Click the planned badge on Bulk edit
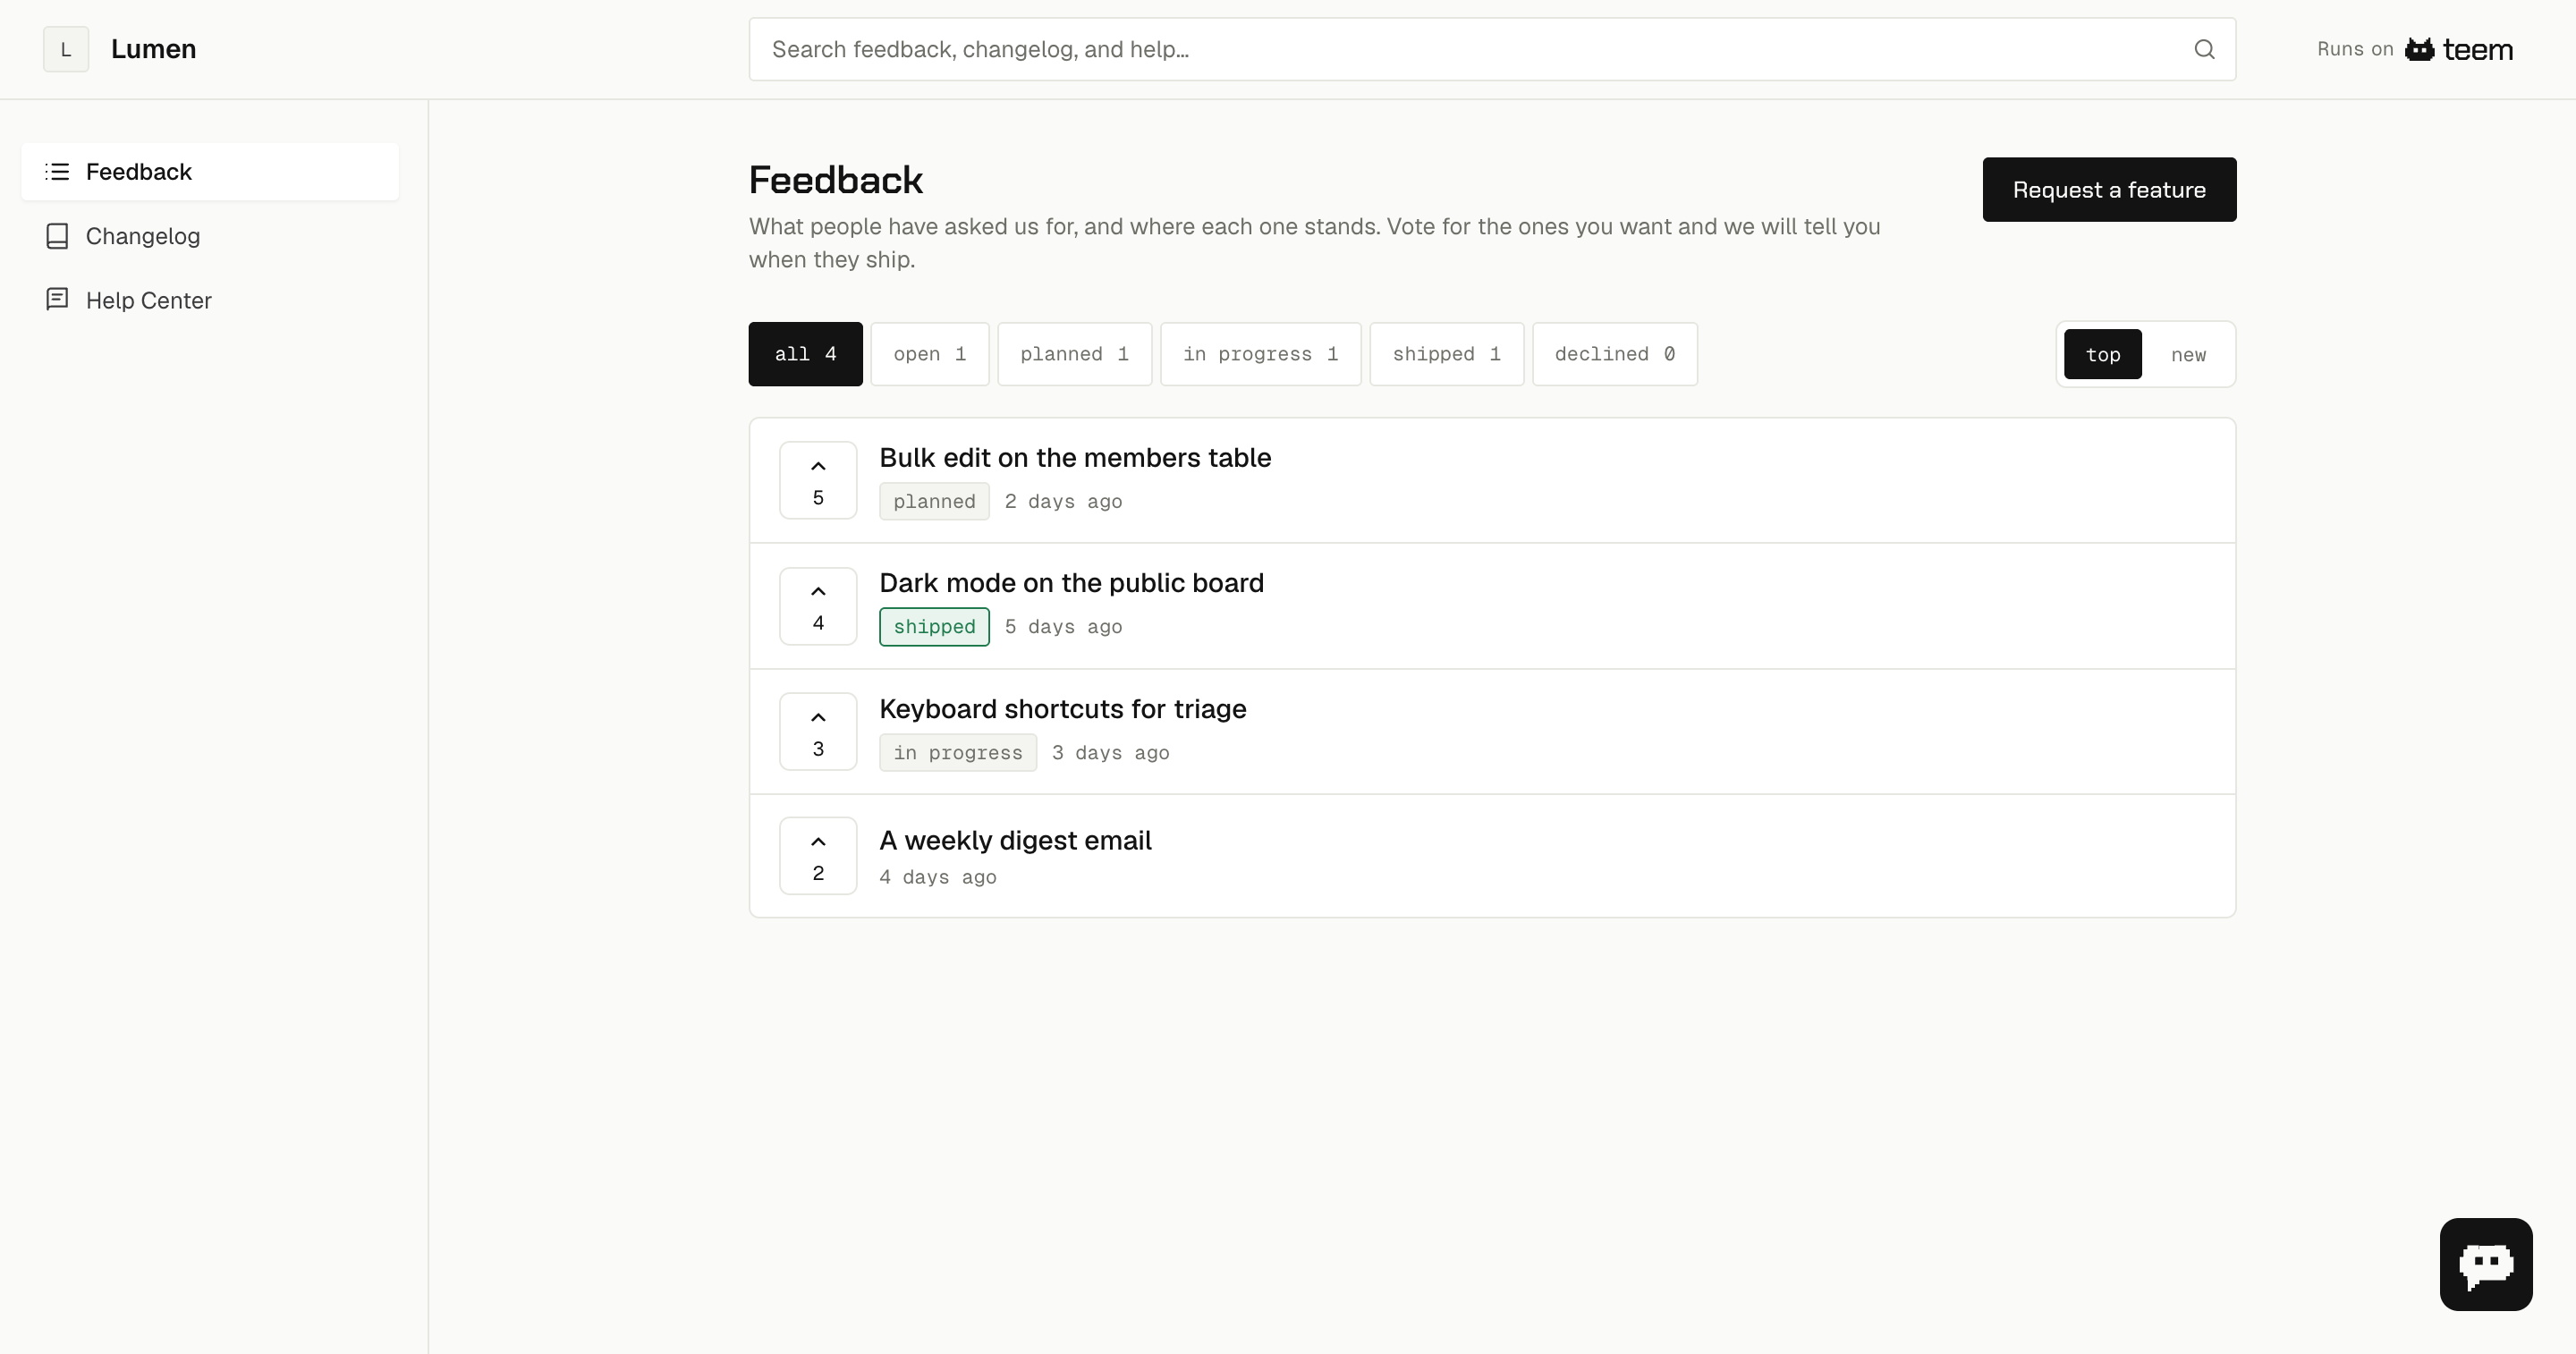 [x=934, y=502]
